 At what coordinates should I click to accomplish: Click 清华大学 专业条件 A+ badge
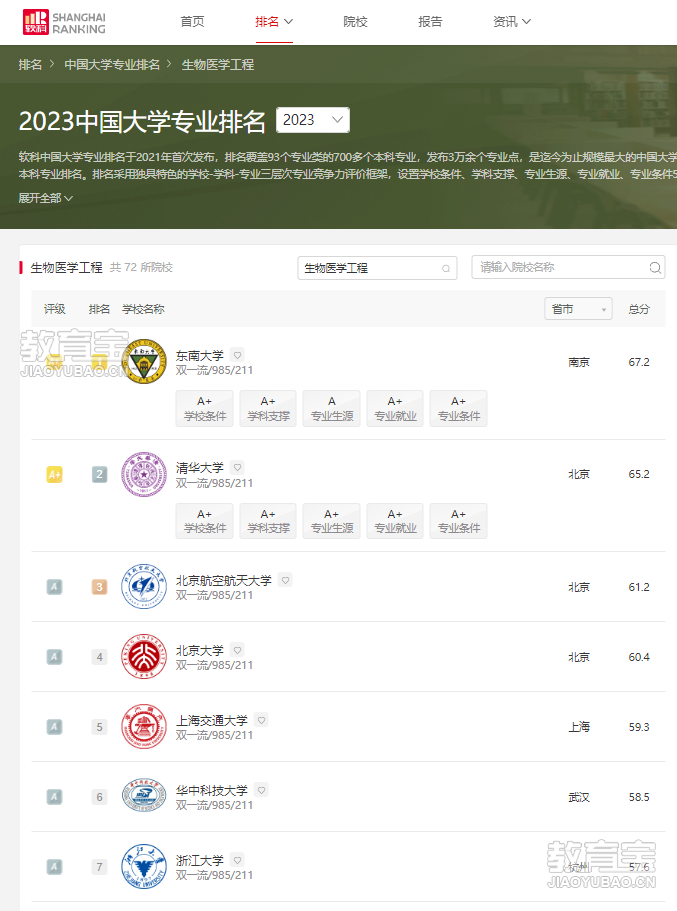(459, 521)
